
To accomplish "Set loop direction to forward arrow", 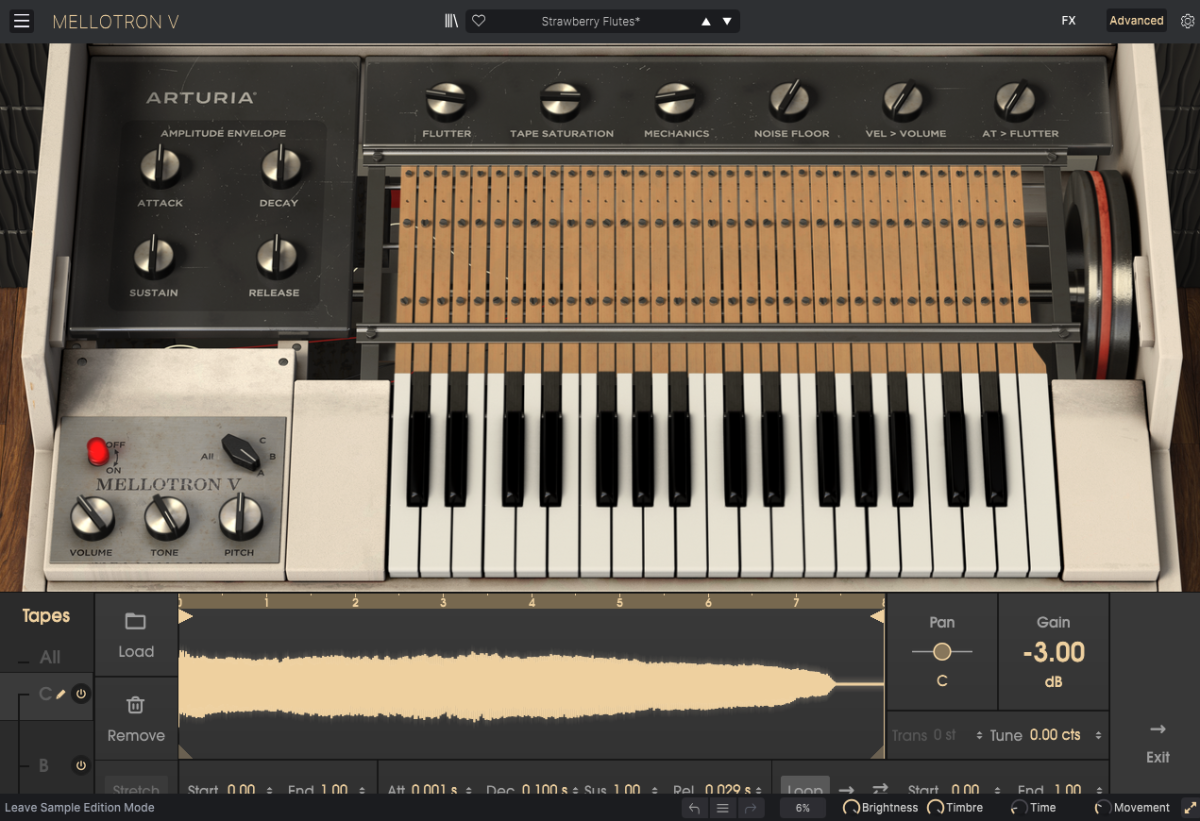I will (x=846, y=789).
